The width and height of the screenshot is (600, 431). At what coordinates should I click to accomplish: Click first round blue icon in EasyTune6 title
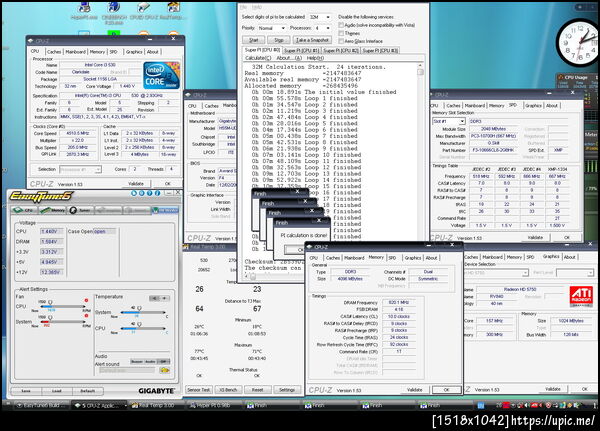134,193
